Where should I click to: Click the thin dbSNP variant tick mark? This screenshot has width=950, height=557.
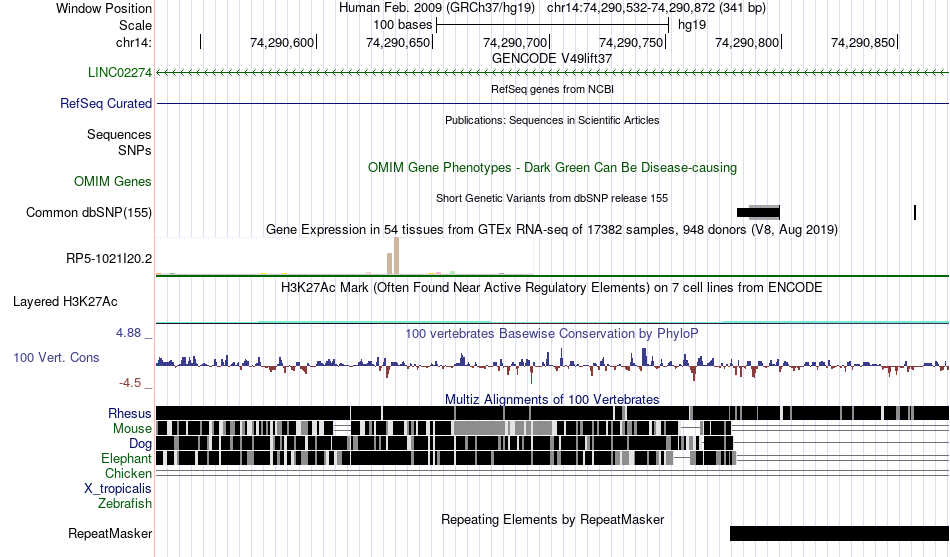(915, 212)
